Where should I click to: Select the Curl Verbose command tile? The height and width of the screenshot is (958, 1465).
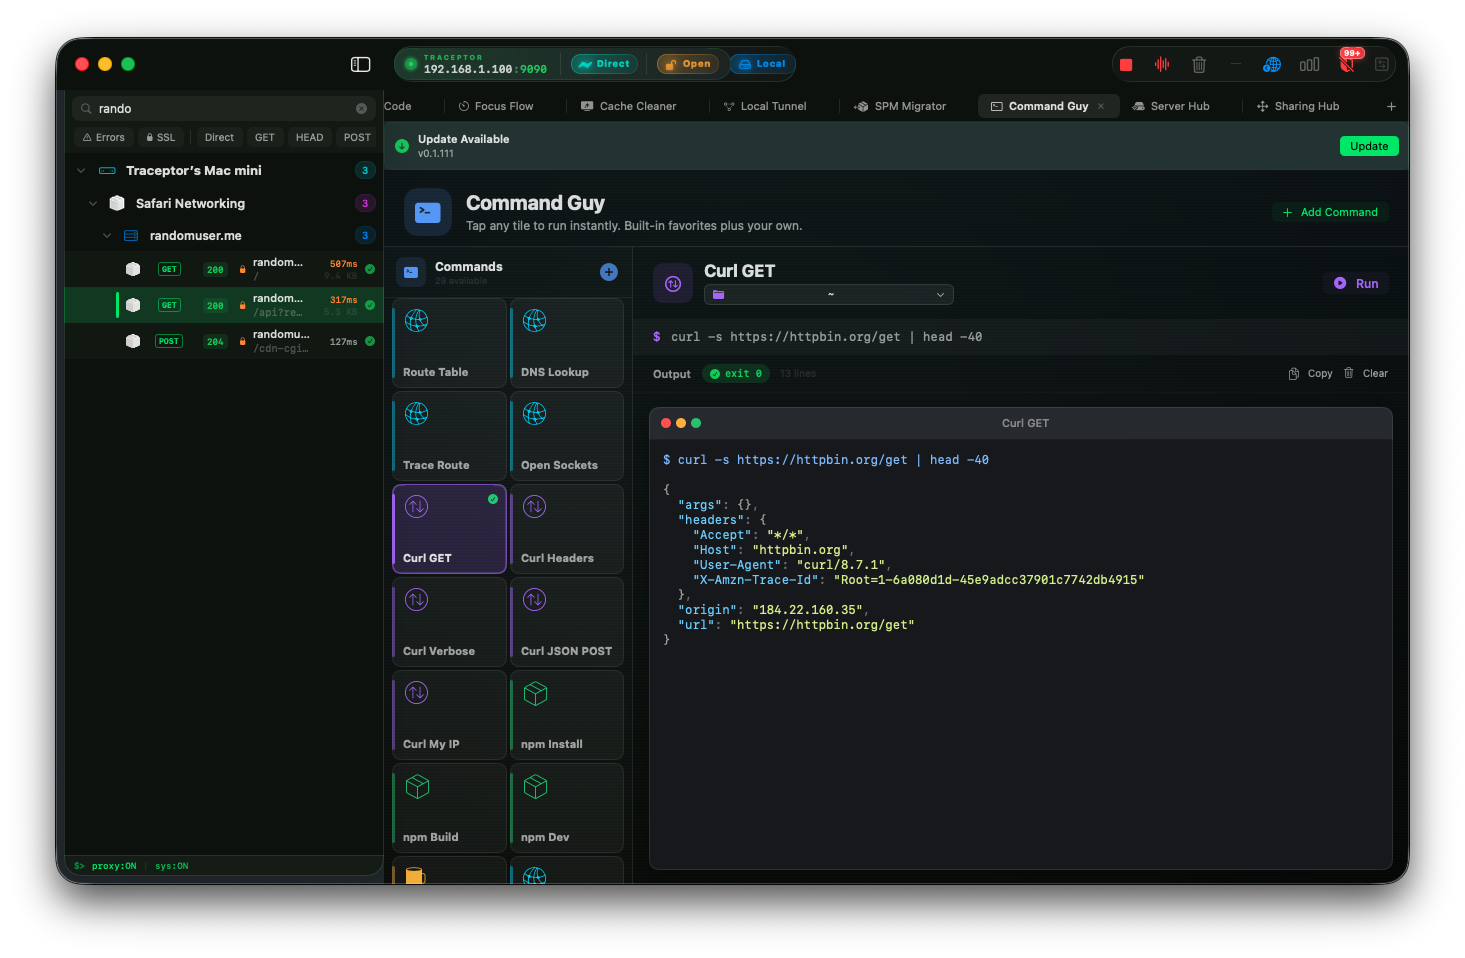tap(449, 622)
